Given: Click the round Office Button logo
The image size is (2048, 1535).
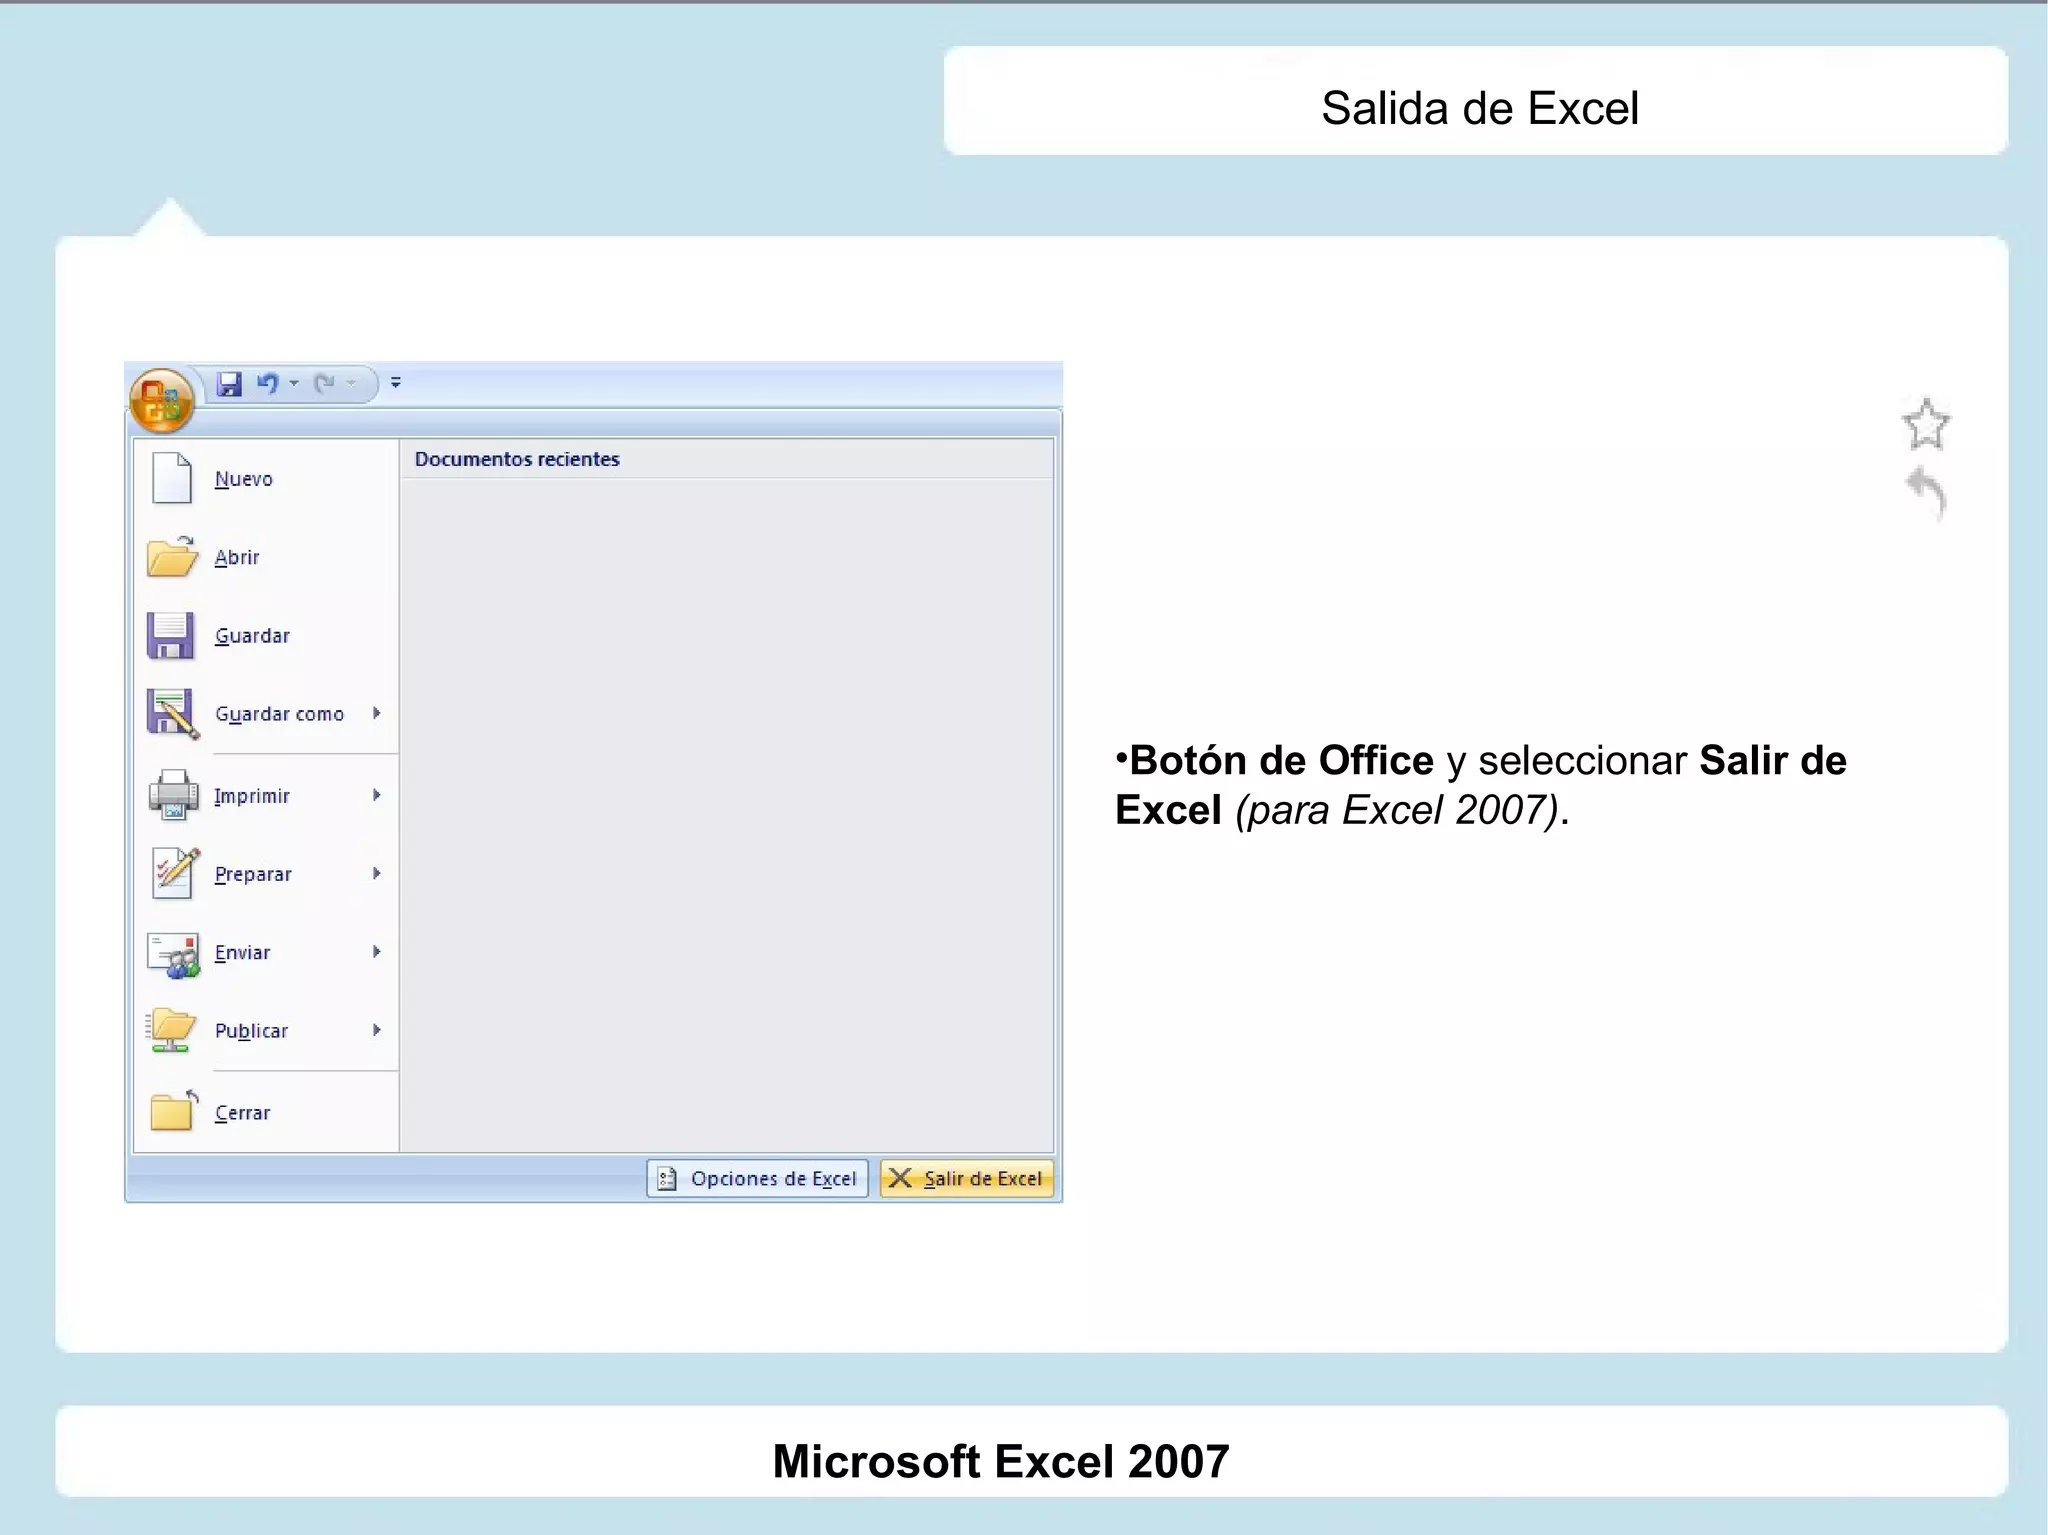Looking at the screenshot, I should [161, 401].
